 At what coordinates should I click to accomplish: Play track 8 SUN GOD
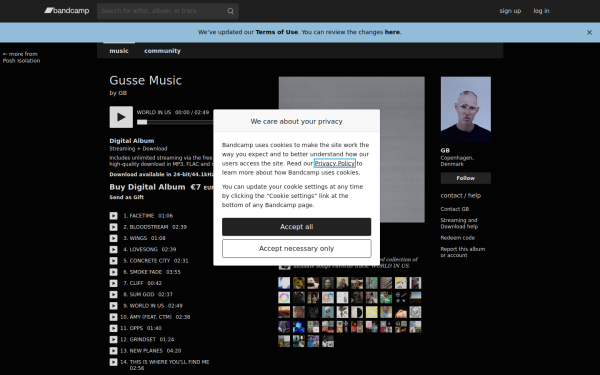(114, 295)
